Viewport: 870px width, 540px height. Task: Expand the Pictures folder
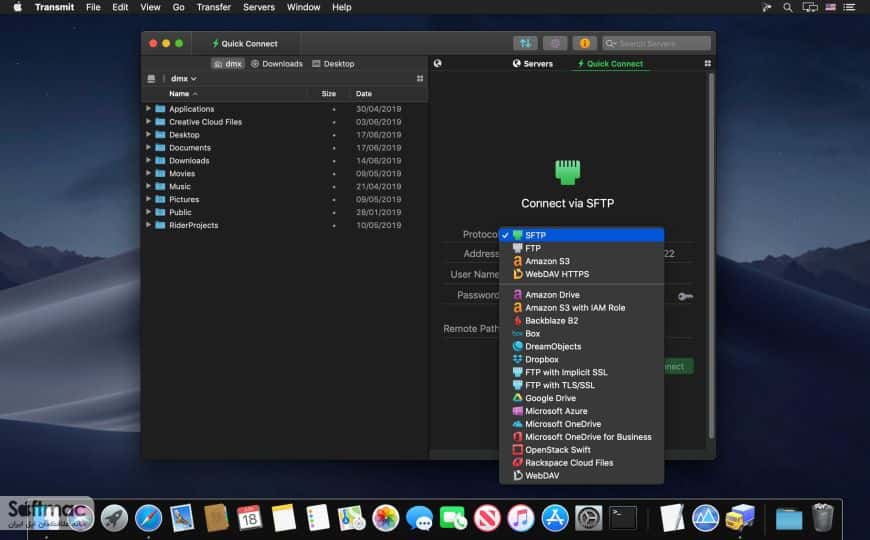148,199
